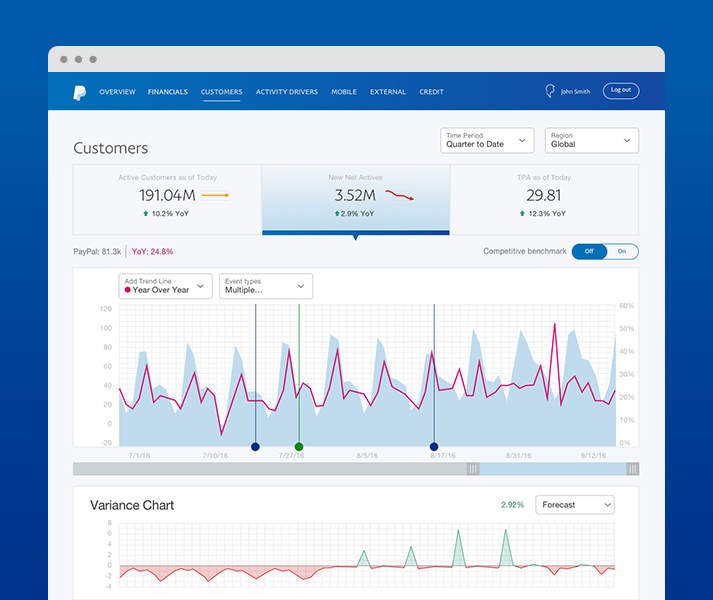
Task: Click the green up arrow beside 12.3% YoY
Action: click(x=523, y=214)
